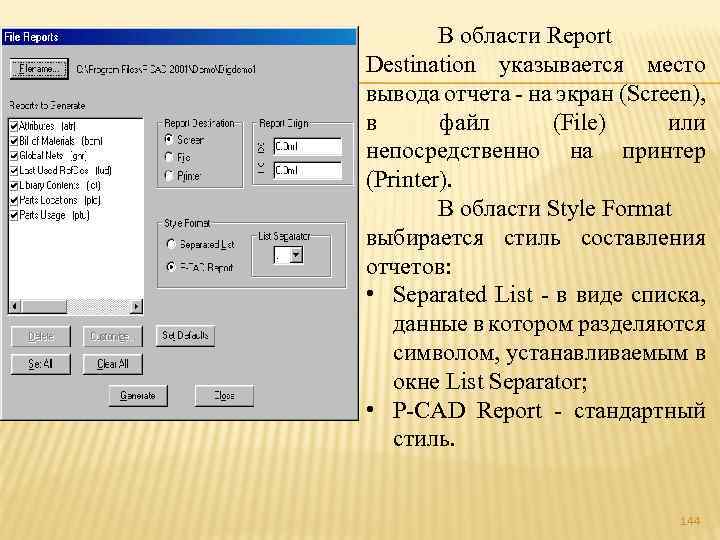Uncheck Library Contents report
Viewport: 720px width, 540px height.
[x=14, y=186]
